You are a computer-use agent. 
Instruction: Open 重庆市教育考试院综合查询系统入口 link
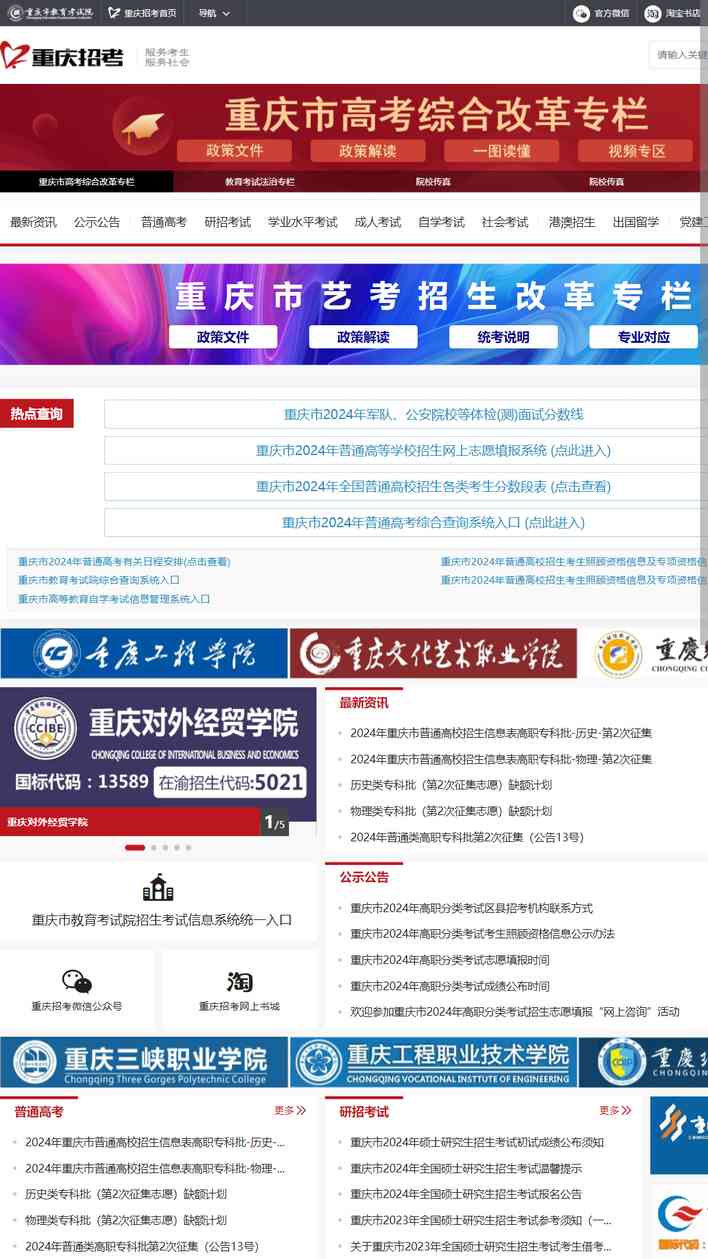pyautogui.click(x=99, y=580)
